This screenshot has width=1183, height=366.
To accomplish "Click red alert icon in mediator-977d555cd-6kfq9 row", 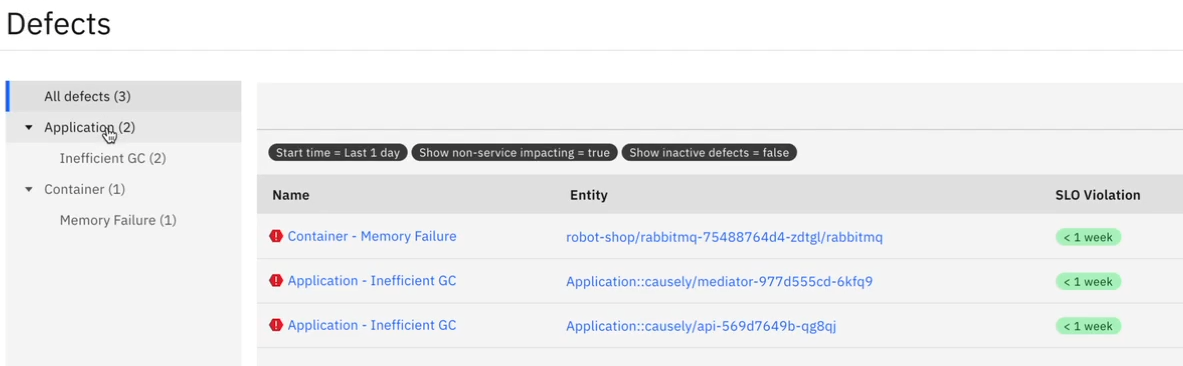I will pos(276,281).
